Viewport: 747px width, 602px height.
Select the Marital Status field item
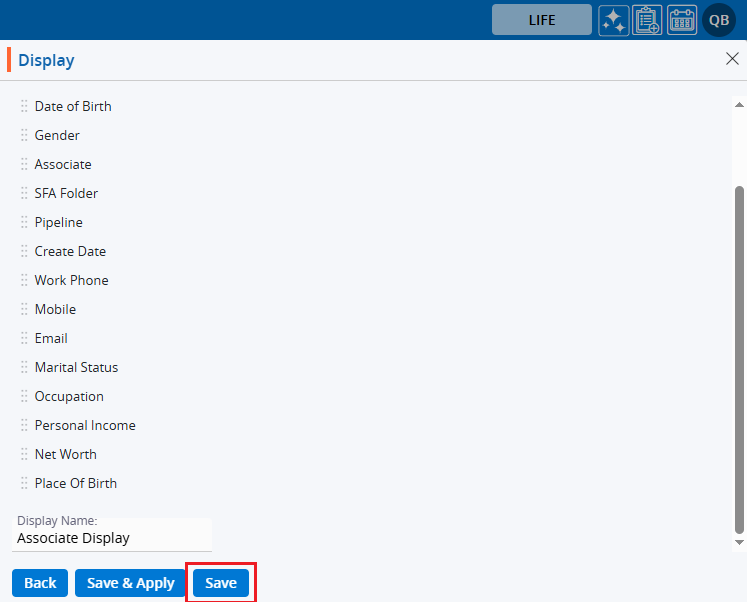pyautogui.click(x=76, y=367)
